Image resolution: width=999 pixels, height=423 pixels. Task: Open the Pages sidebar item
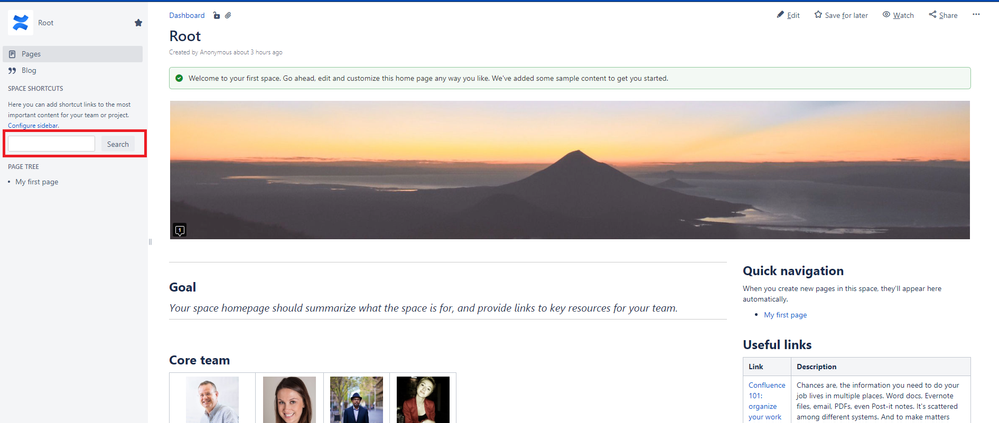point(73,54)
